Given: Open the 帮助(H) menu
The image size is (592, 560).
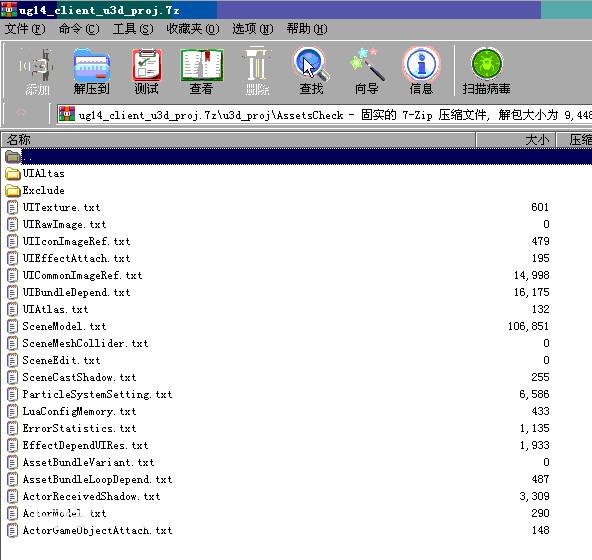Looking at the screenshot, I should pos(307,29).
